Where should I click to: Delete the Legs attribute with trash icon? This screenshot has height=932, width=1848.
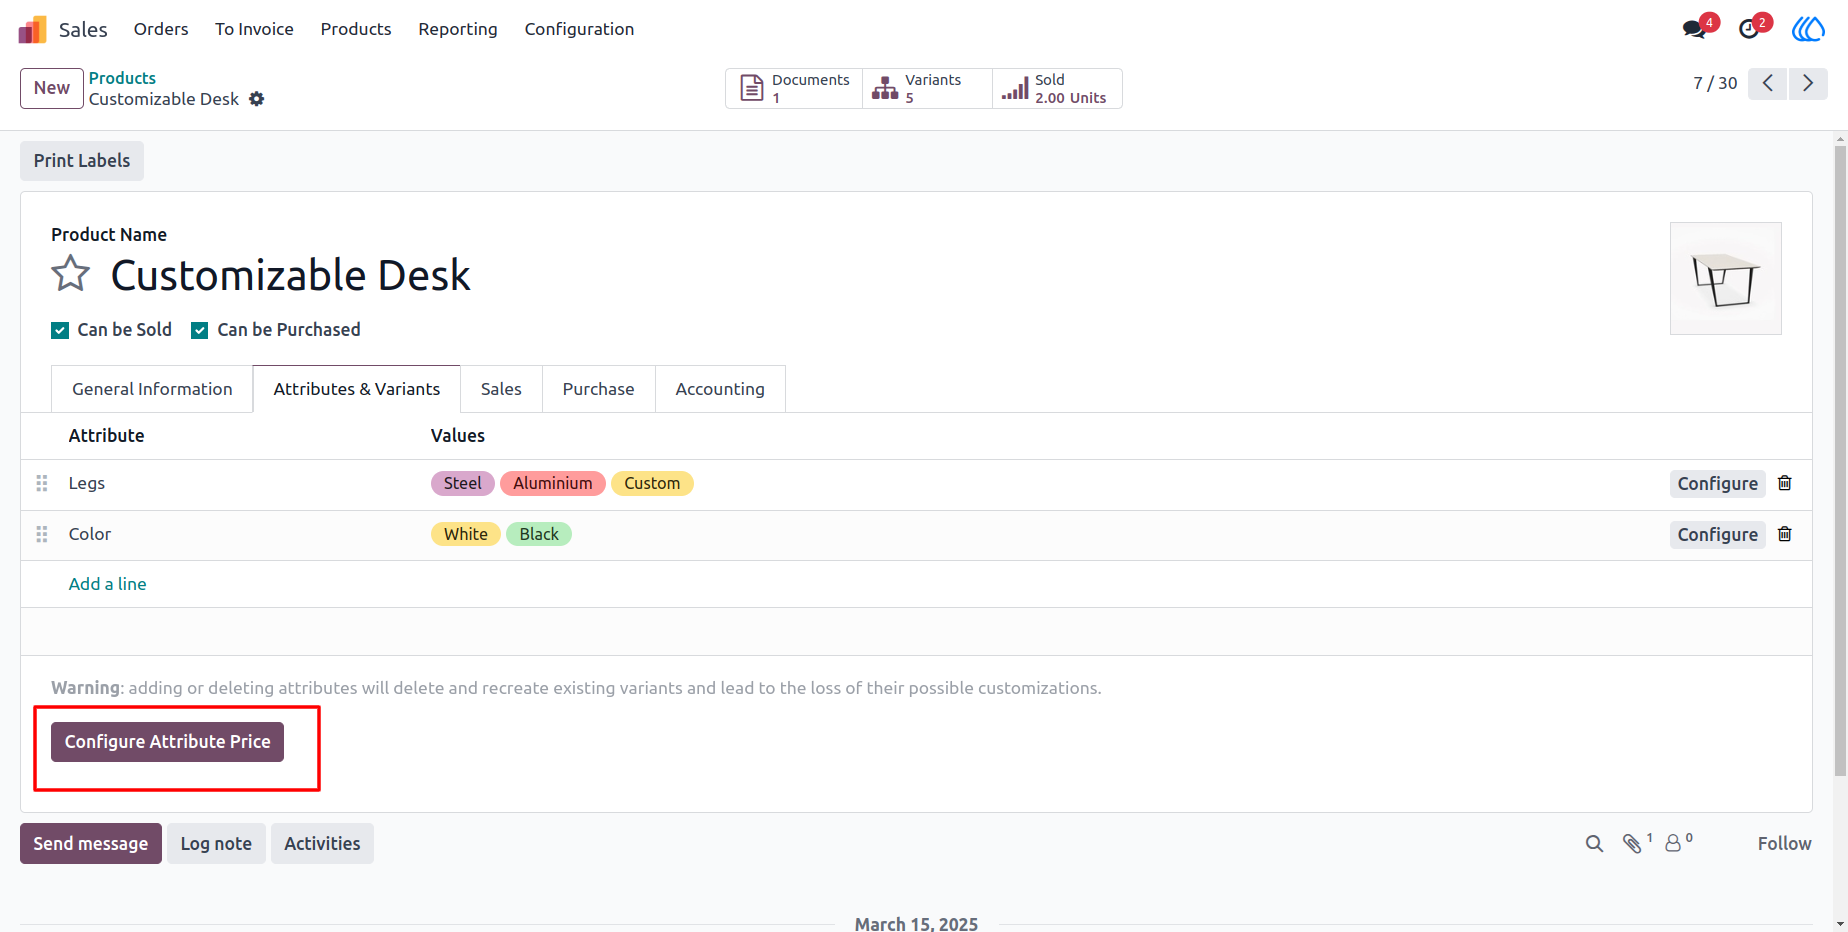click(1784, 483)
